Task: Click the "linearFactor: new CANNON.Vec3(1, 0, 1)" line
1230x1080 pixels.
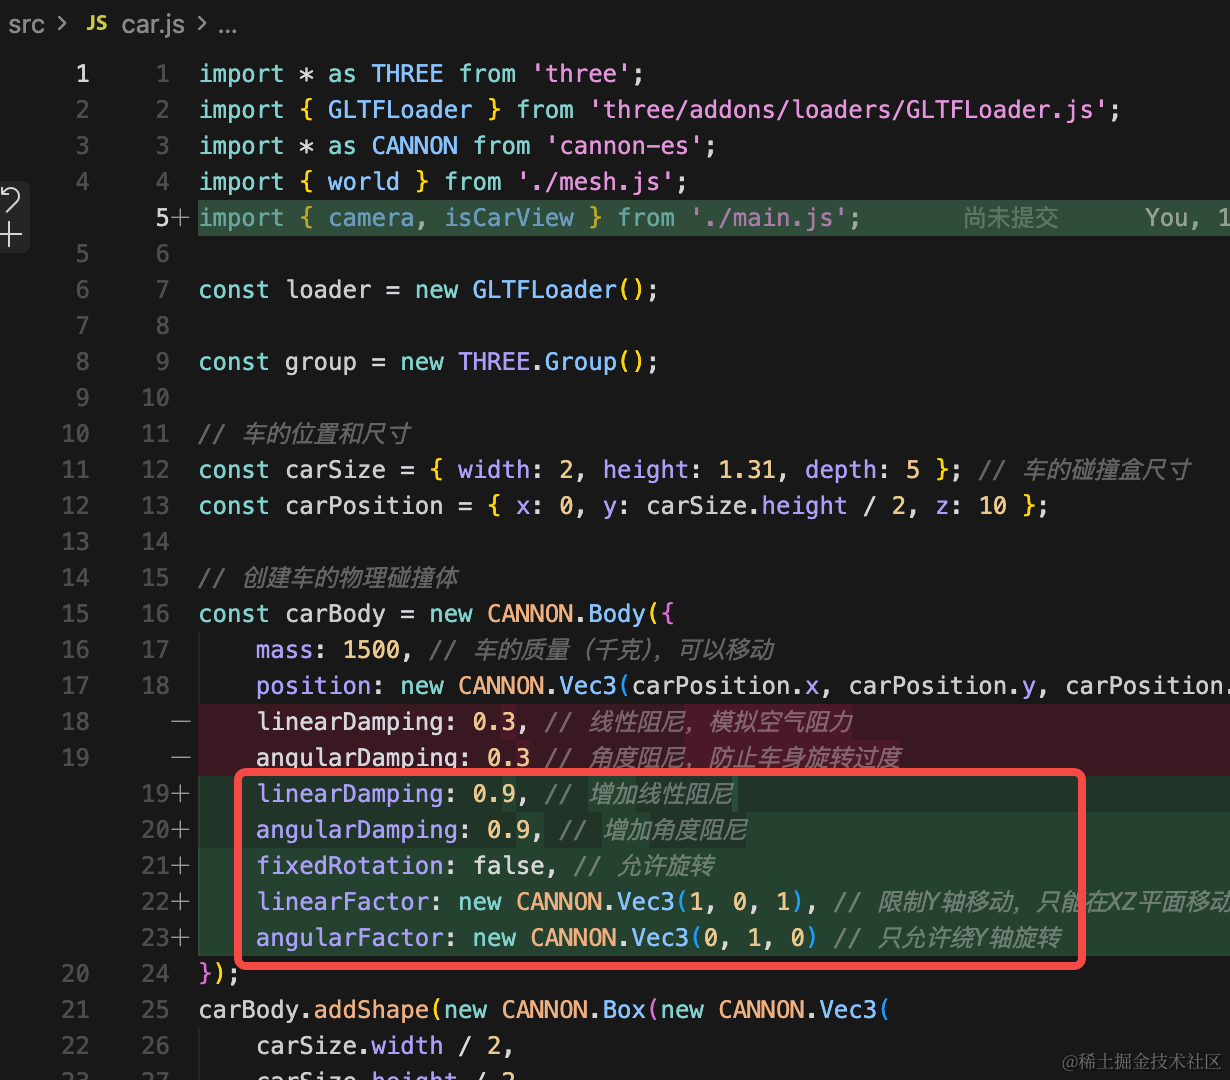Action: [742, 902]
